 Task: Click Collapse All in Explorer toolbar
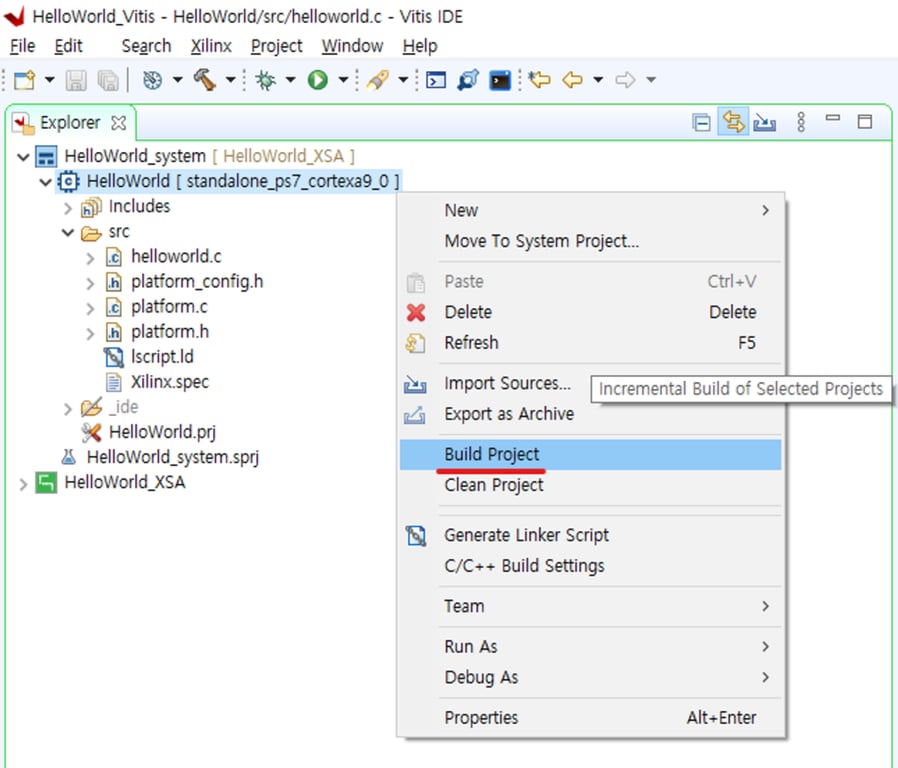click(x=702, y=123)
